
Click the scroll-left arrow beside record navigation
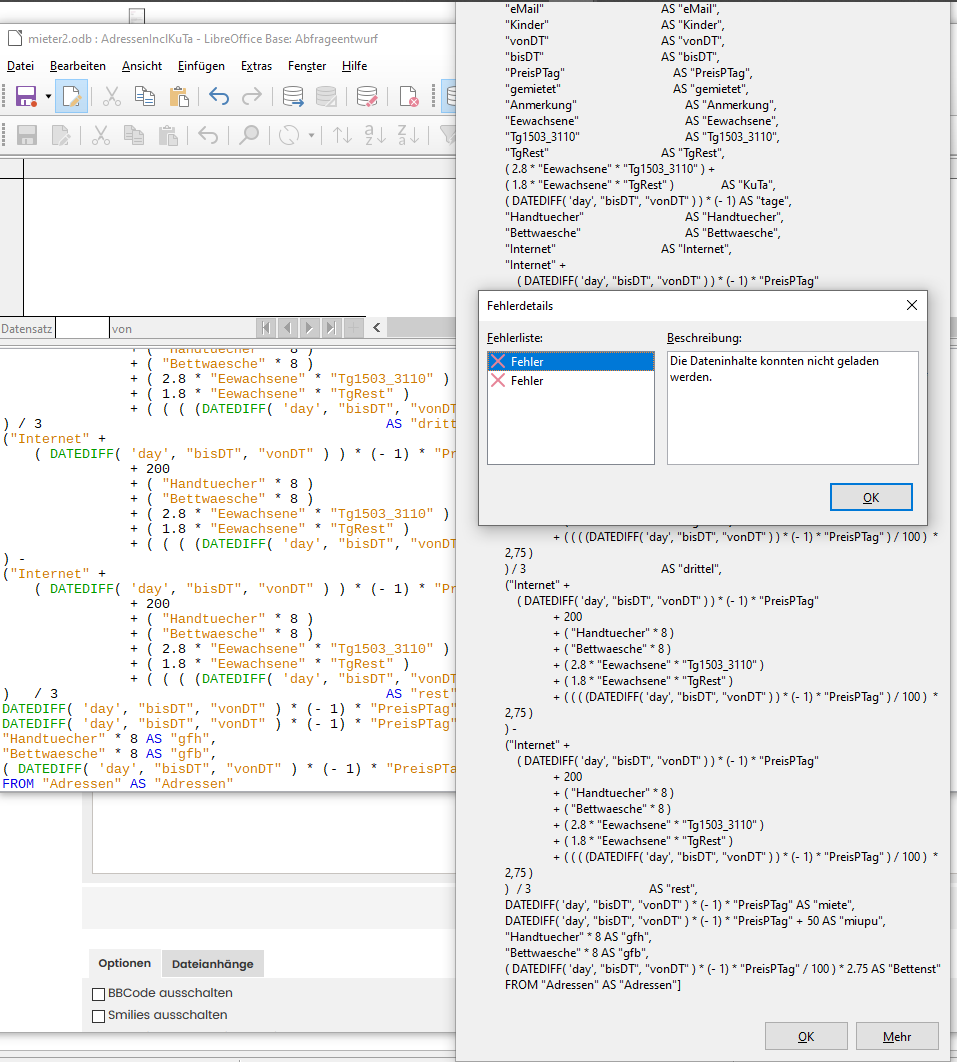[x=377, y=328]
